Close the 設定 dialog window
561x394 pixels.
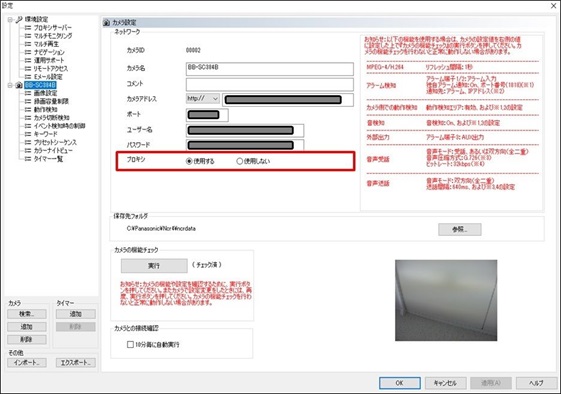point(553,6)
